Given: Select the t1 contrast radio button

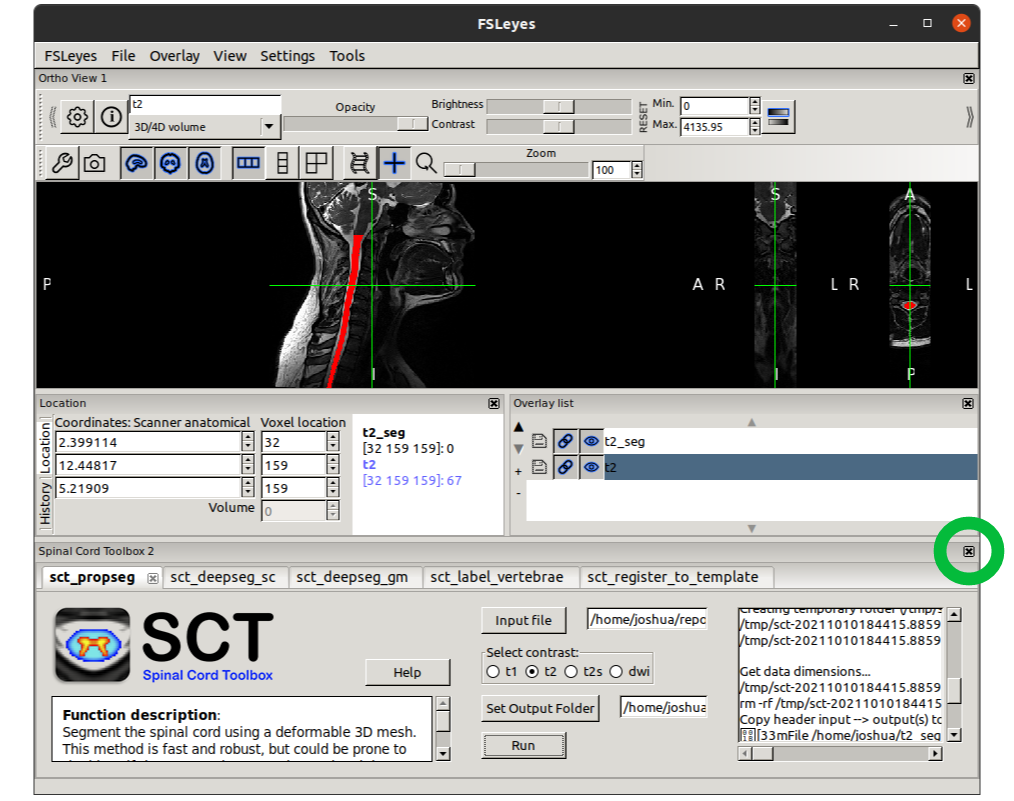Looking at the screenshot, I should (x=493, y=672).
